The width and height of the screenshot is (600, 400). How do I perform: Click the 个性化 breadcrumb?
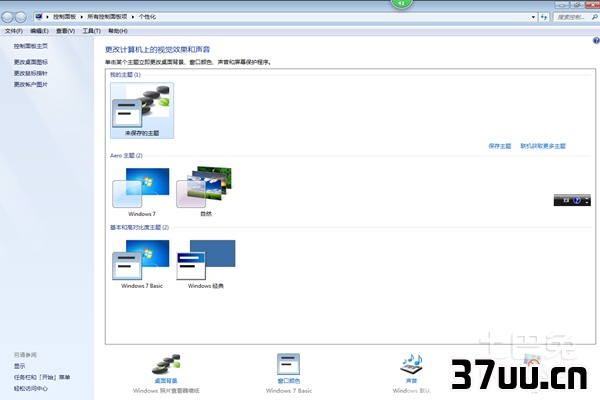(x=147, y=17)
